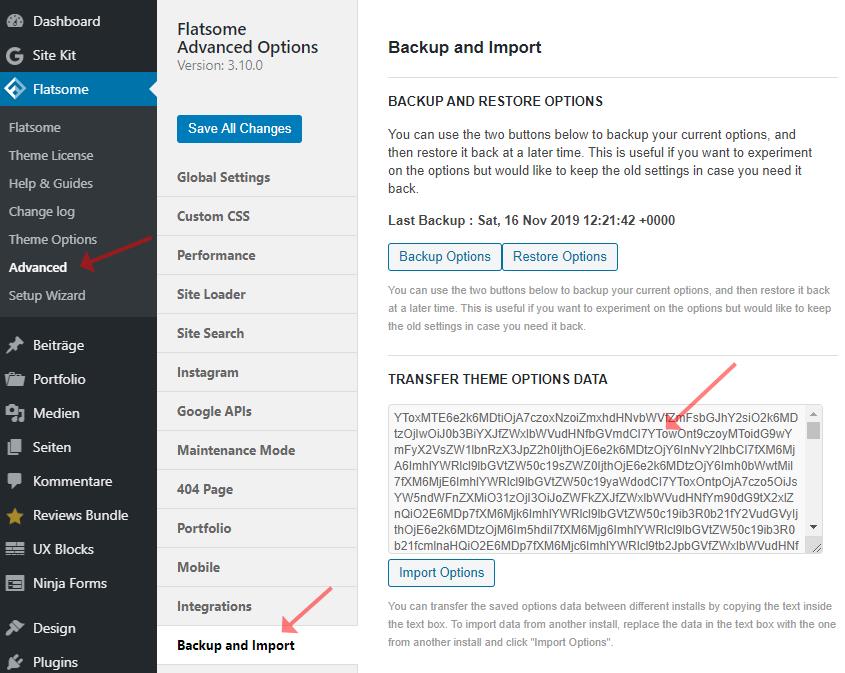The height and width of the screenshot is (673, 845).
Task: Open the Seiten menu
Action: [52, 447]
